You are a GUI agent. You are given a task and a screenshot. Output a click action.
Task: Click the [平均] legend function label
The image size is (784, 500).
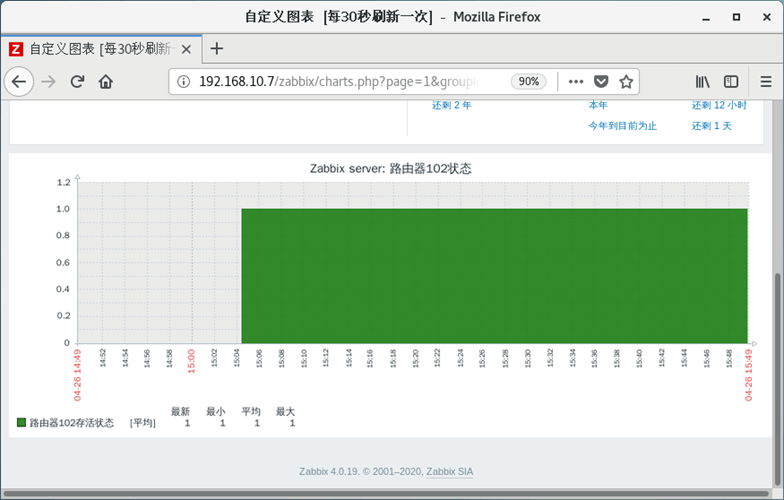143,423
